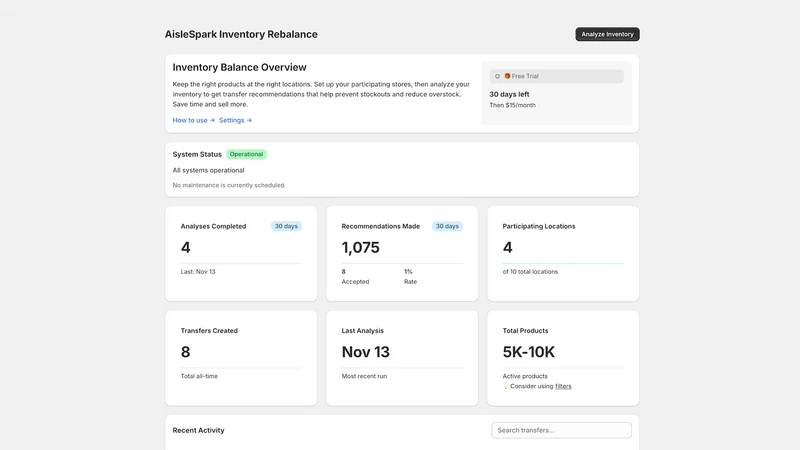Screen dimensions: 800x450
Task: Click the Participating Locations progress bar
Action: [x=563, y=263]
